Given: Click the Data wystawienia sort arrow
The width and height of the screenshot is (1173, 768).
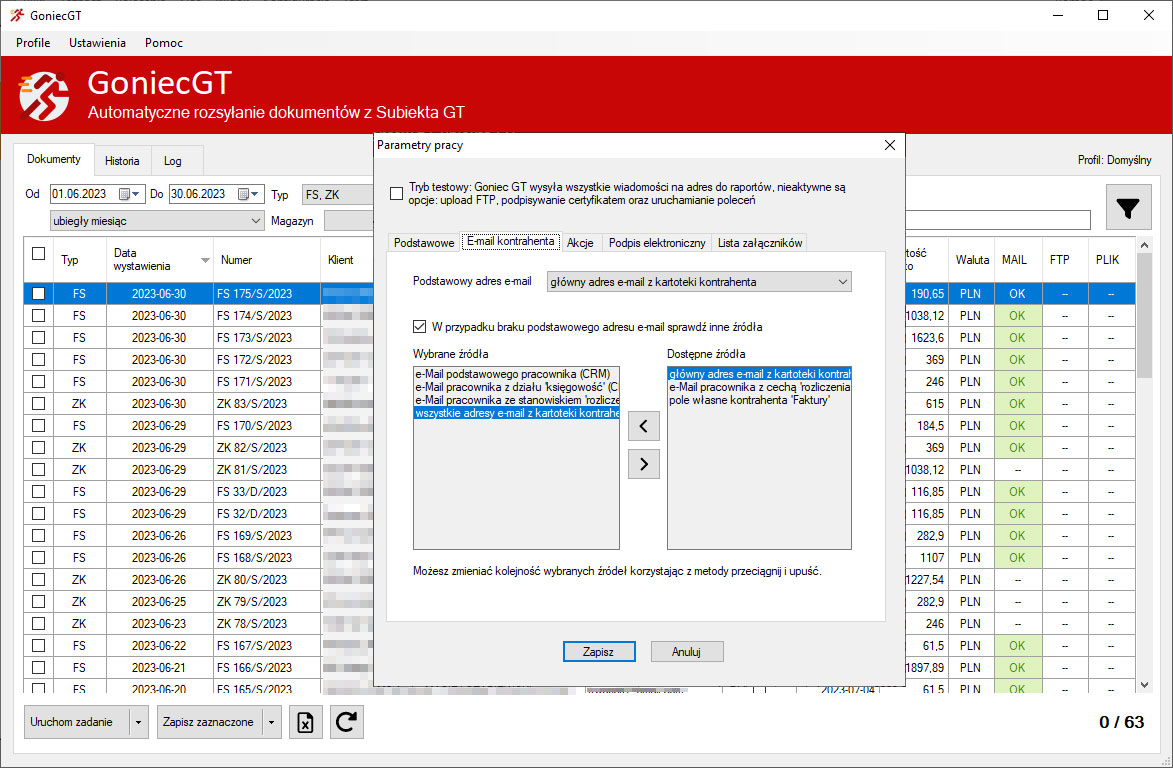Looking at the screenshot, I should pos(205,260).
